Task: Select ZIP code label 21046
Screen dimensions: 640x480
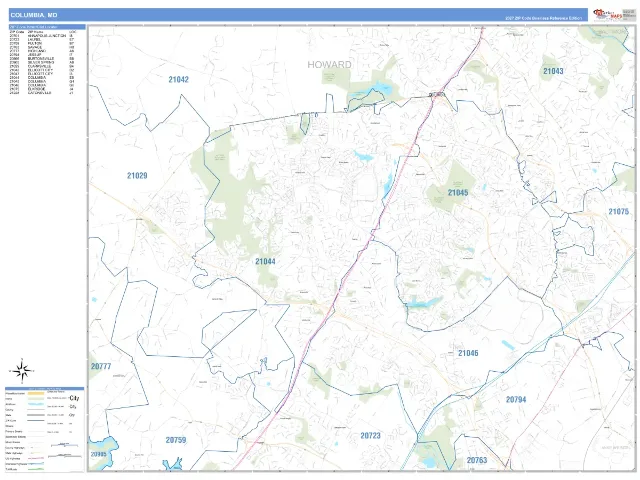Action: click(x=468, y=353)
